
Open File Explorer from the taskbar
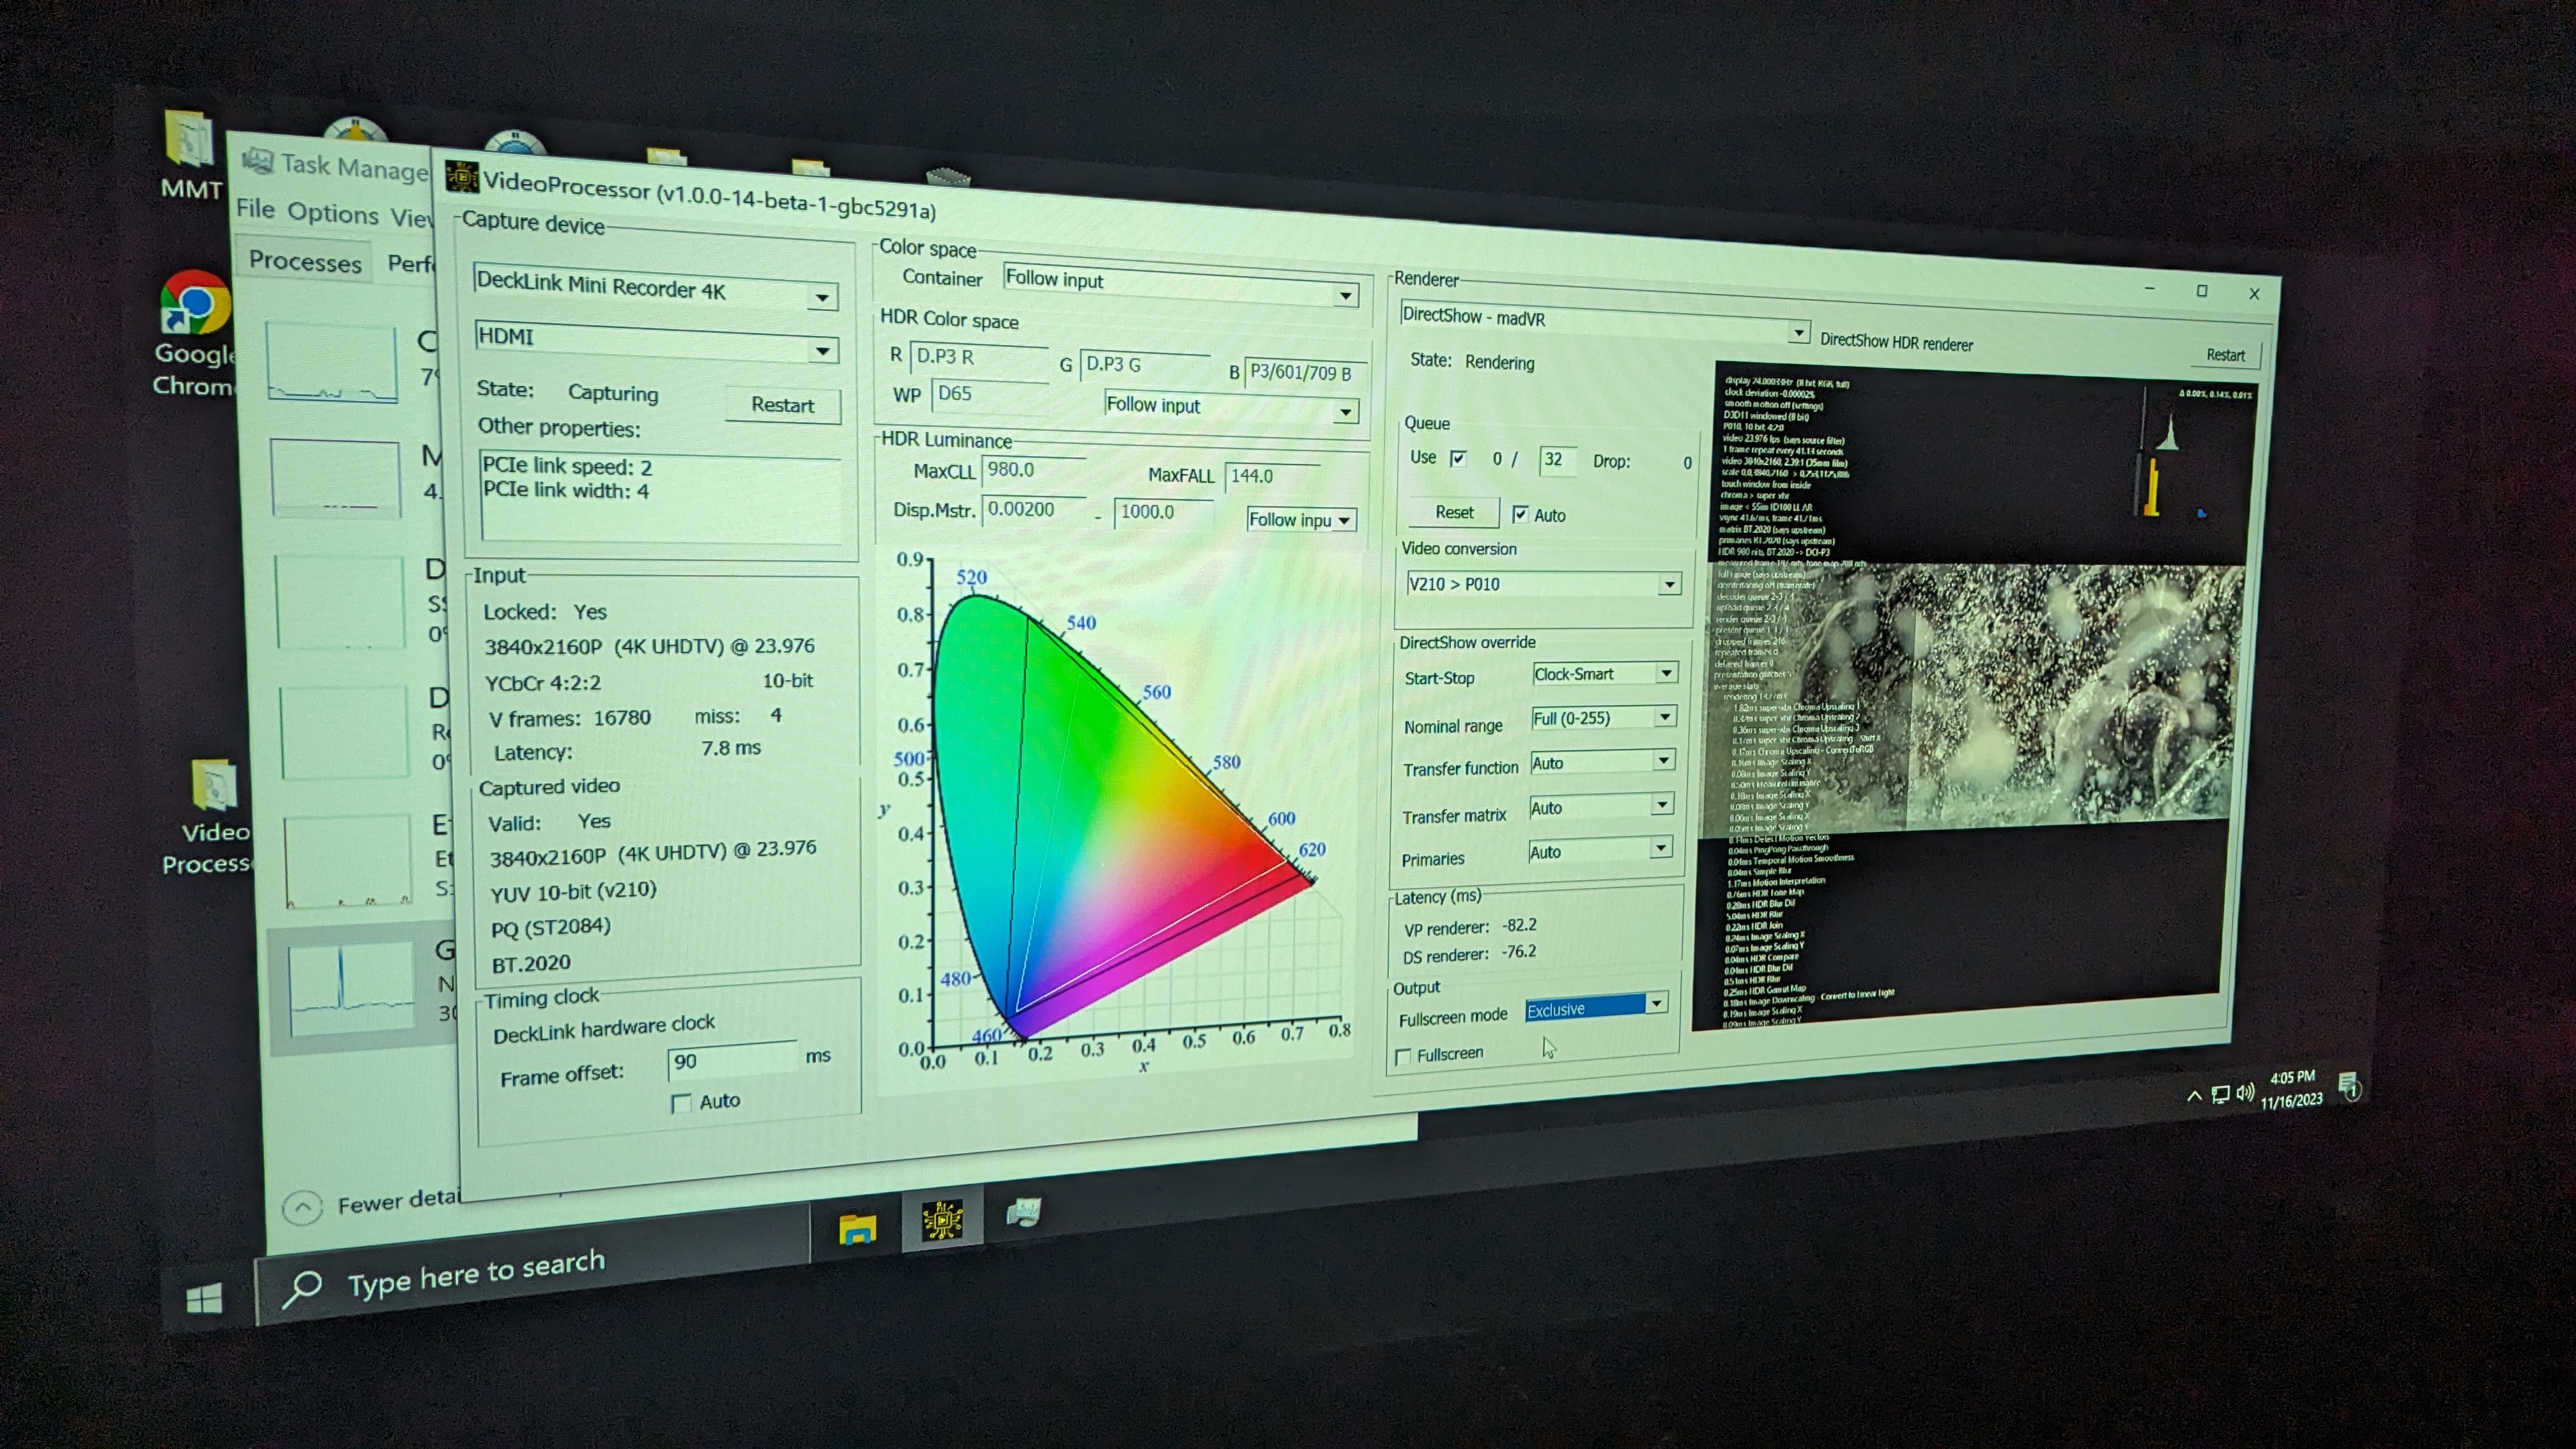point(857,1228)
